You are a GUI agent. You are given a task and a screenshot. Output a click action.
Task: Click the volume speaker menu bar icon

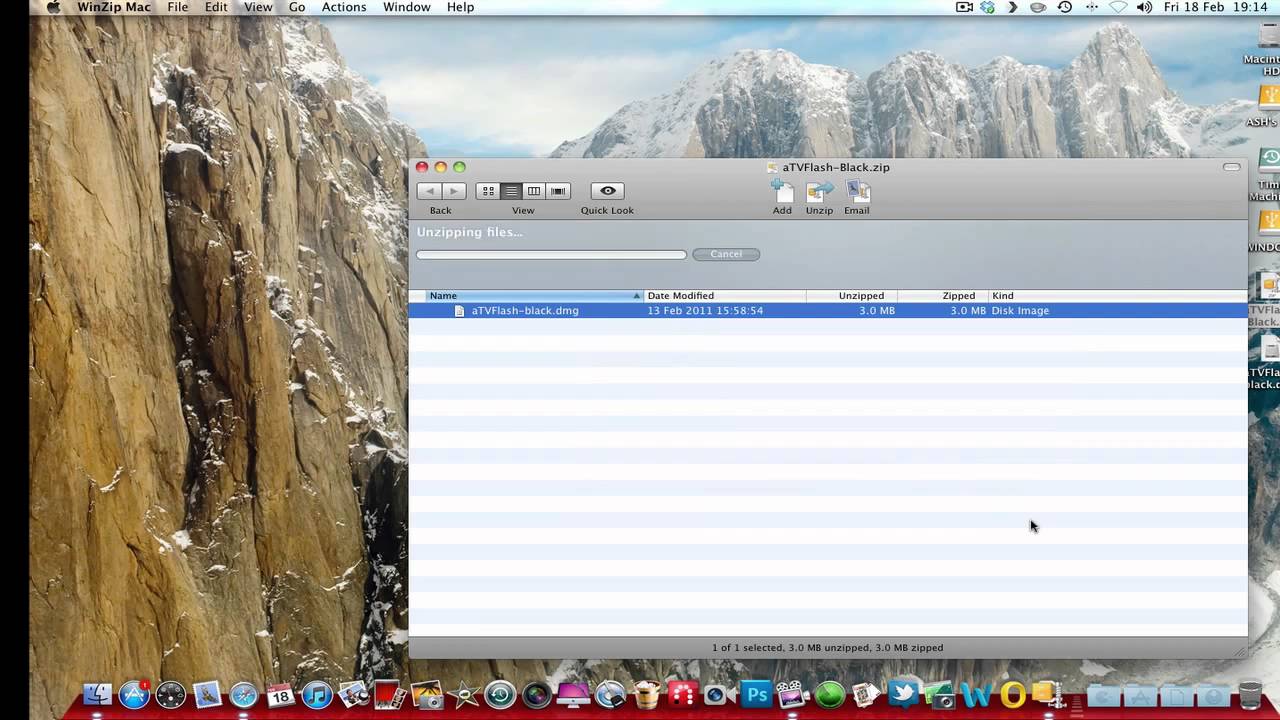[x=1144, y=7]
